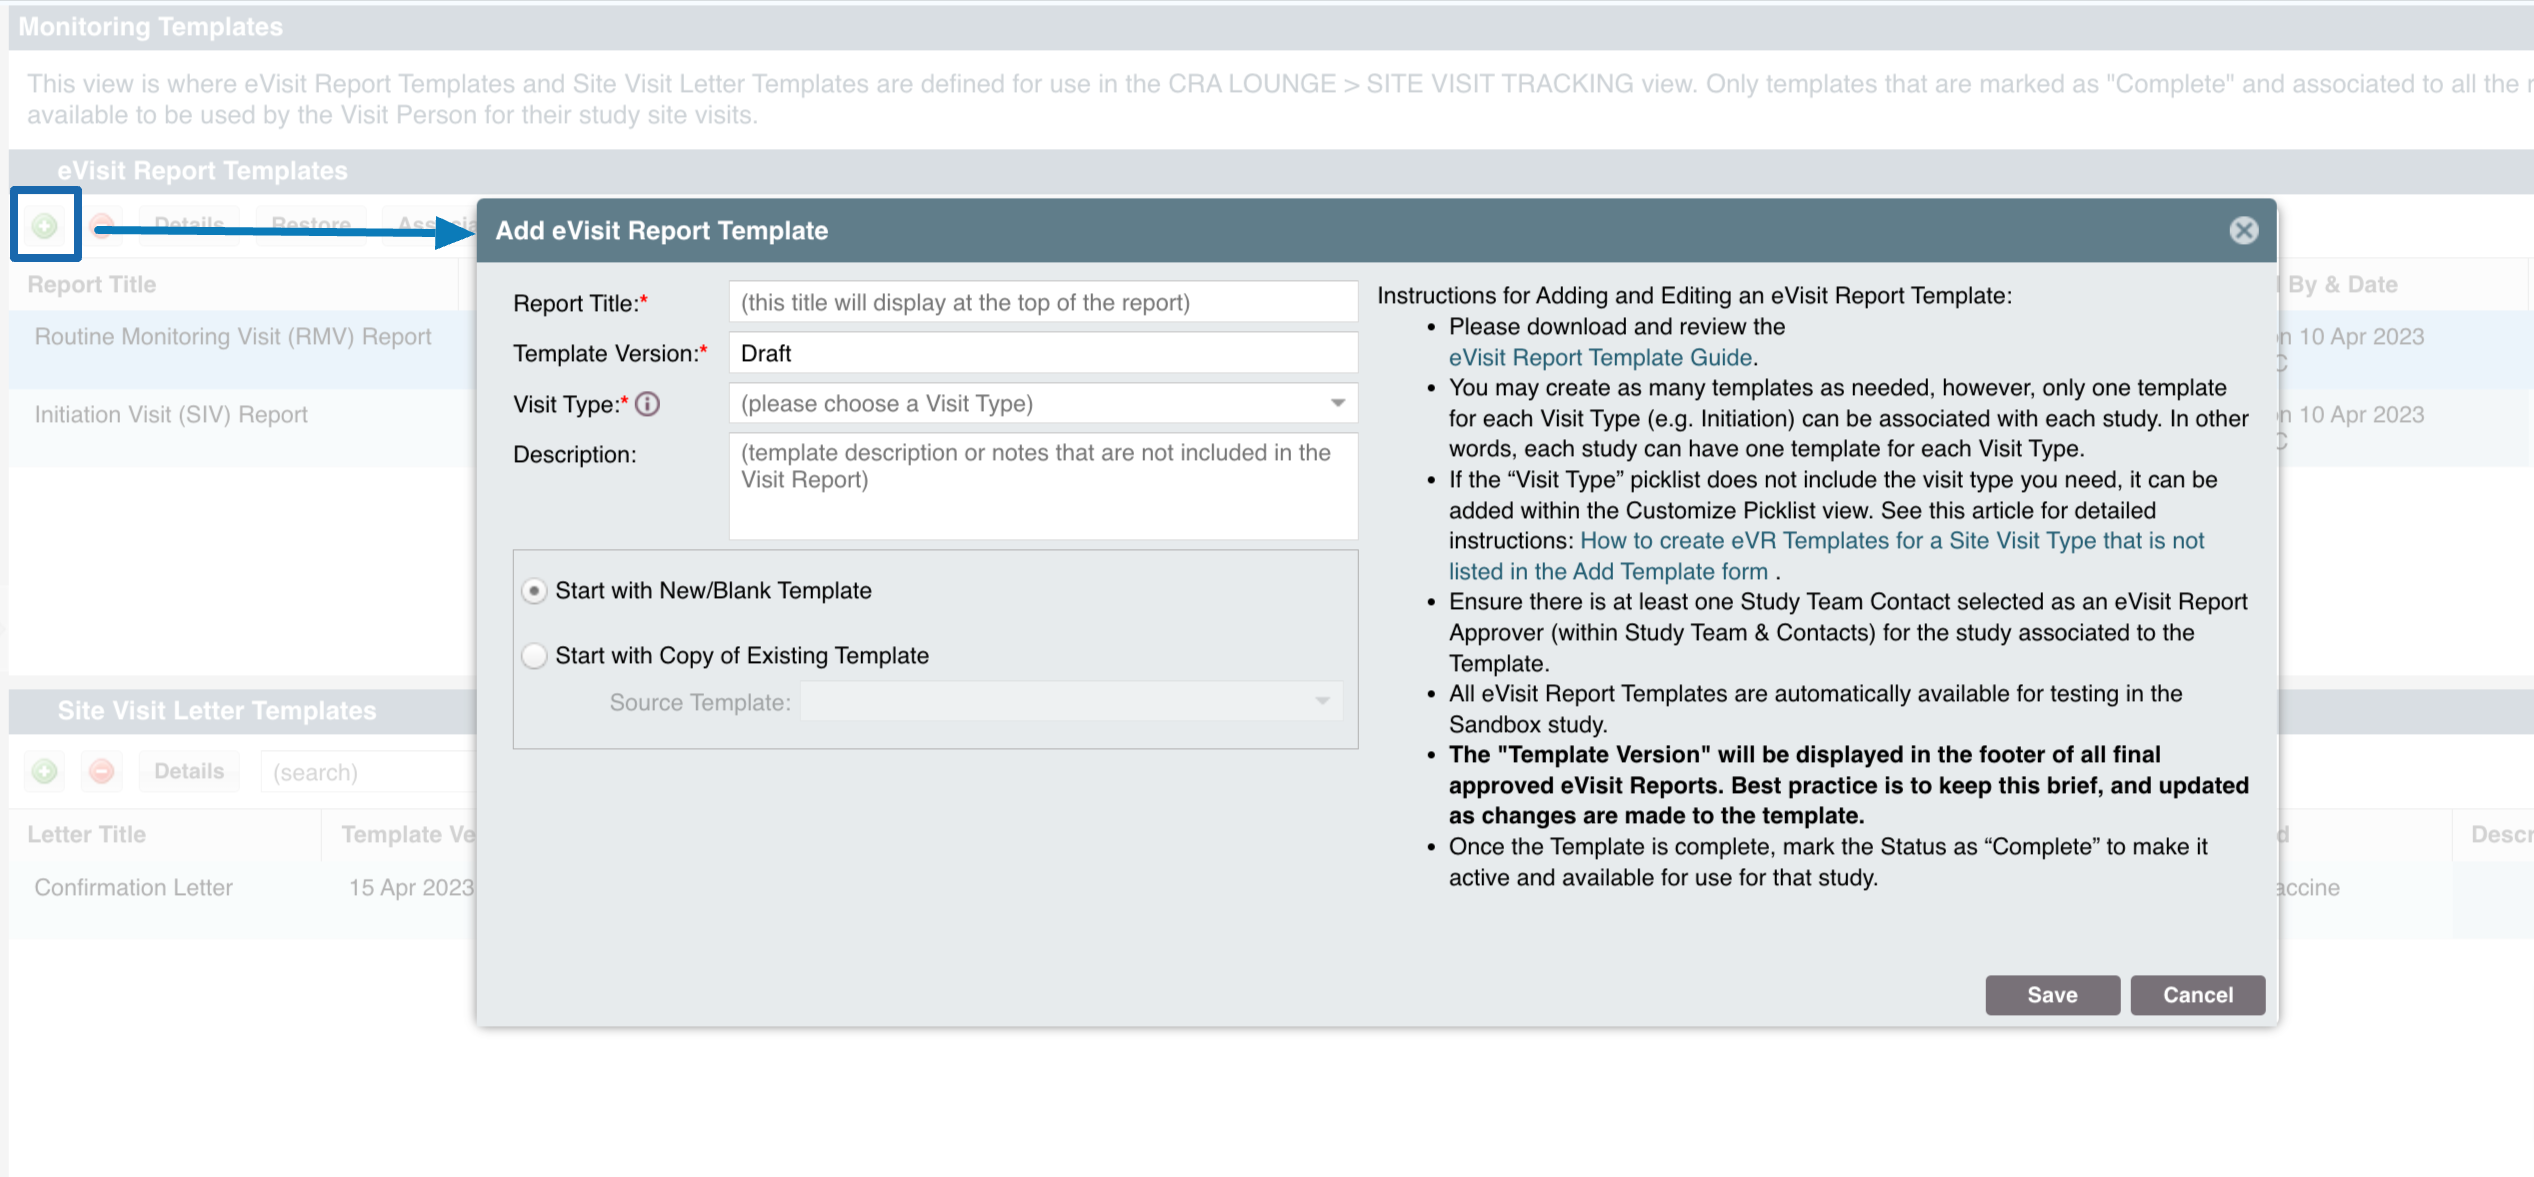Select Start with New/Blank Template option

click(x=535, y=591)
